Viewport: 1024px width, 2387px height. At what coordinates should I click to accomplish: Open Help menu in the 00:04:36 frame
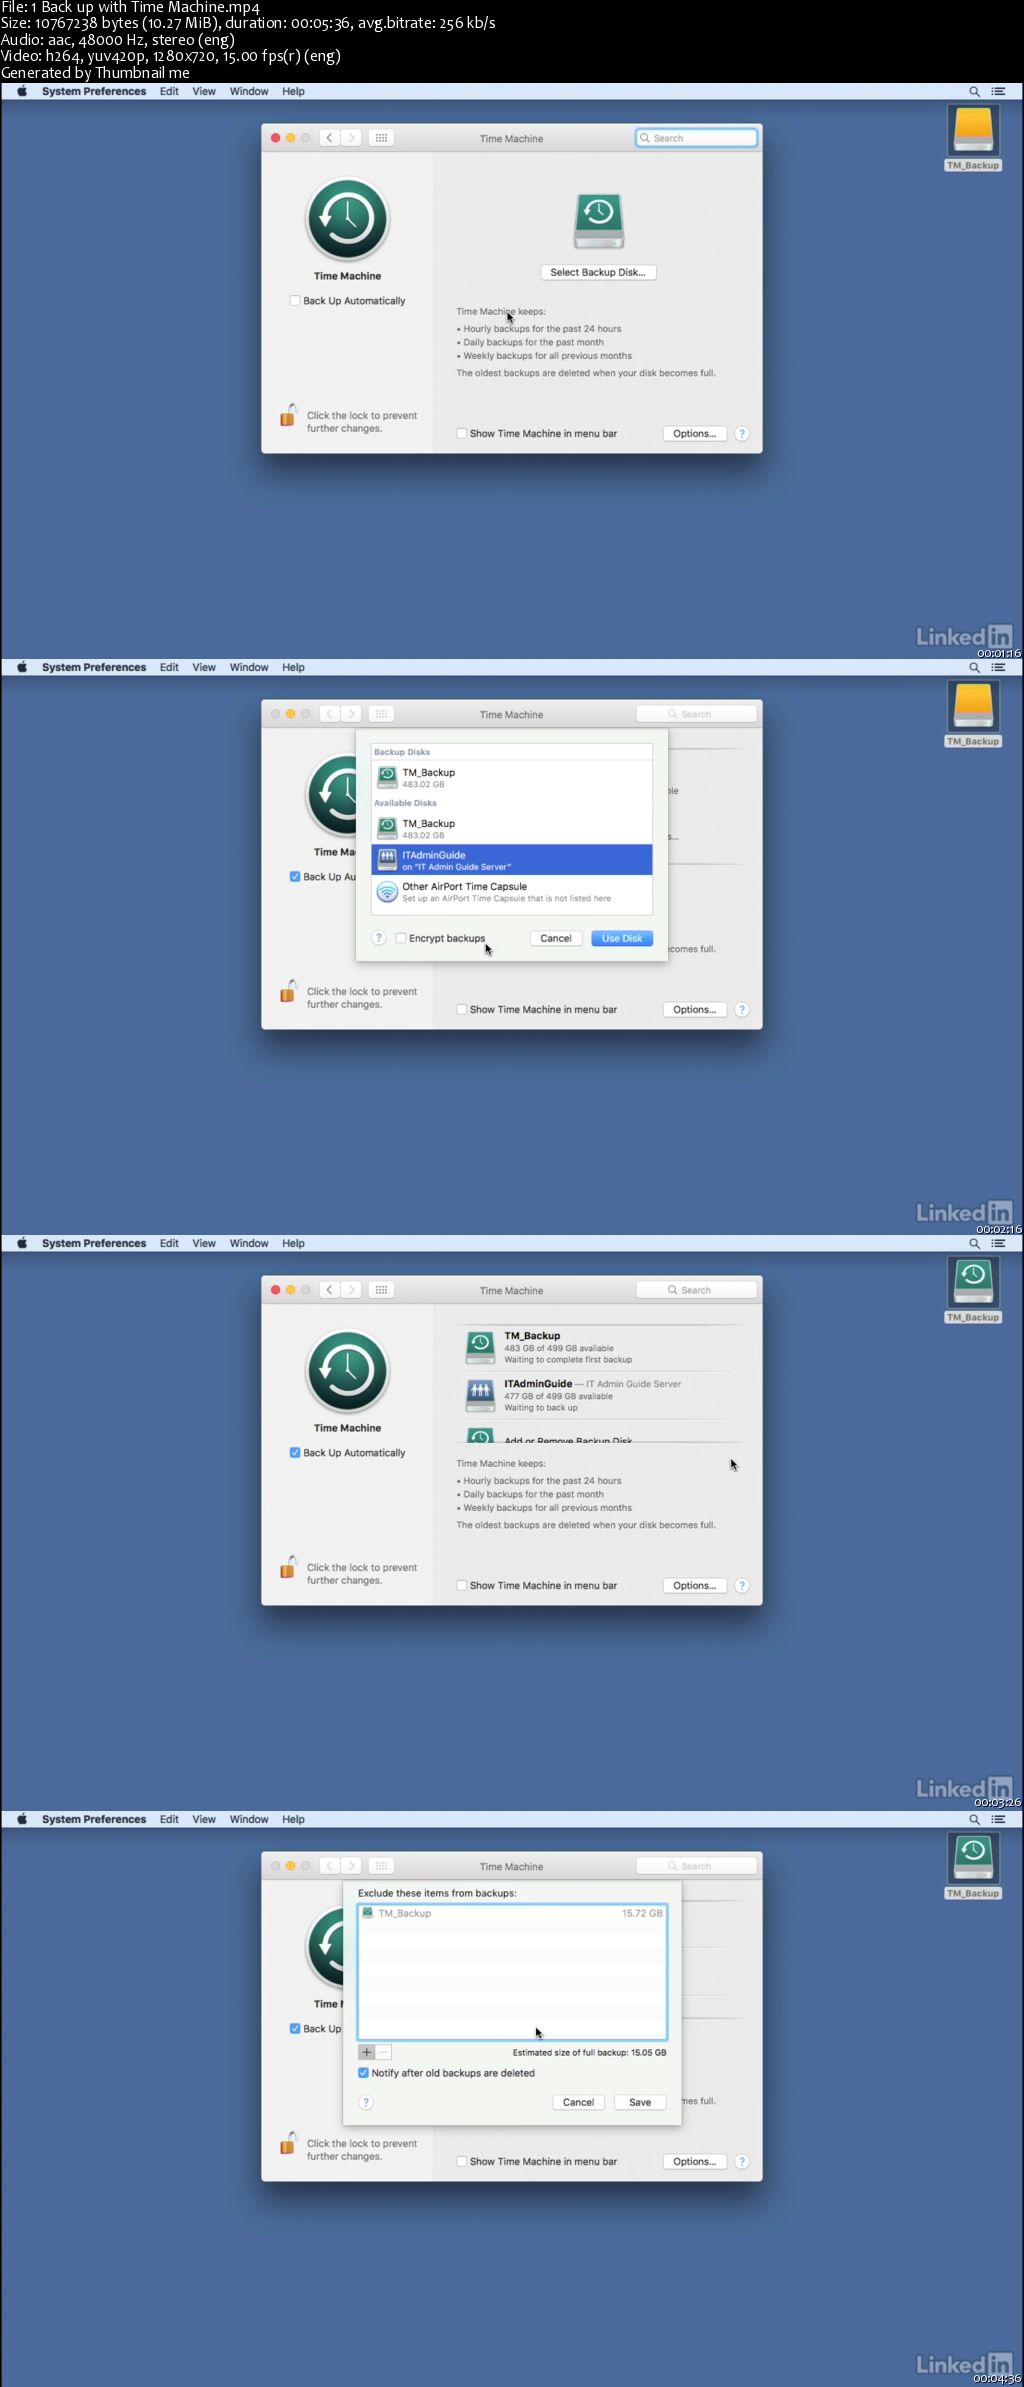pyautogui.click(x=293, y=1819)
